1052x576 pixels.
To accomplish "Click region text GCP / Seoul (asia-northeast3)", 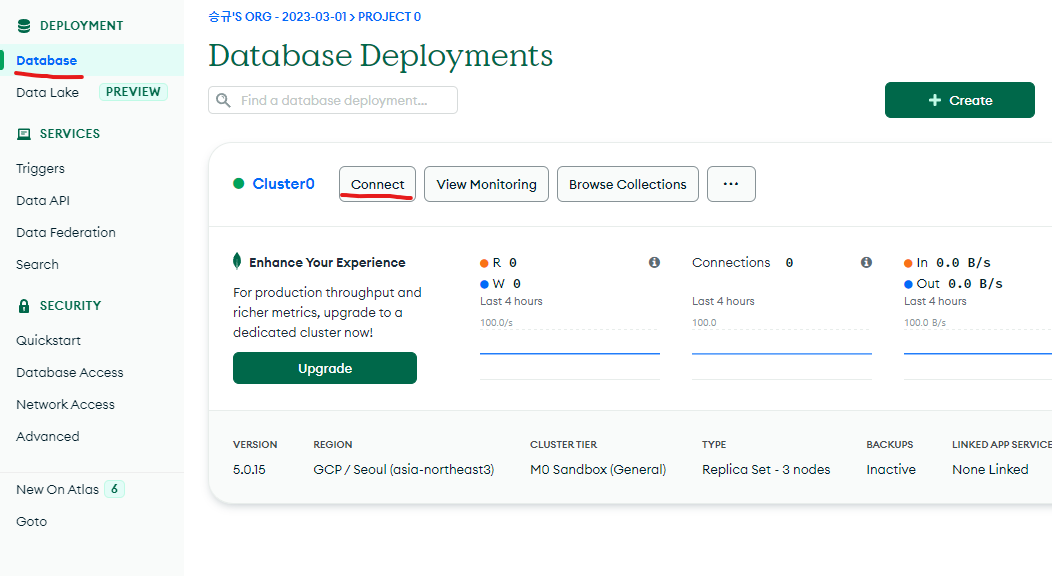I will click(x=403, y=470).
